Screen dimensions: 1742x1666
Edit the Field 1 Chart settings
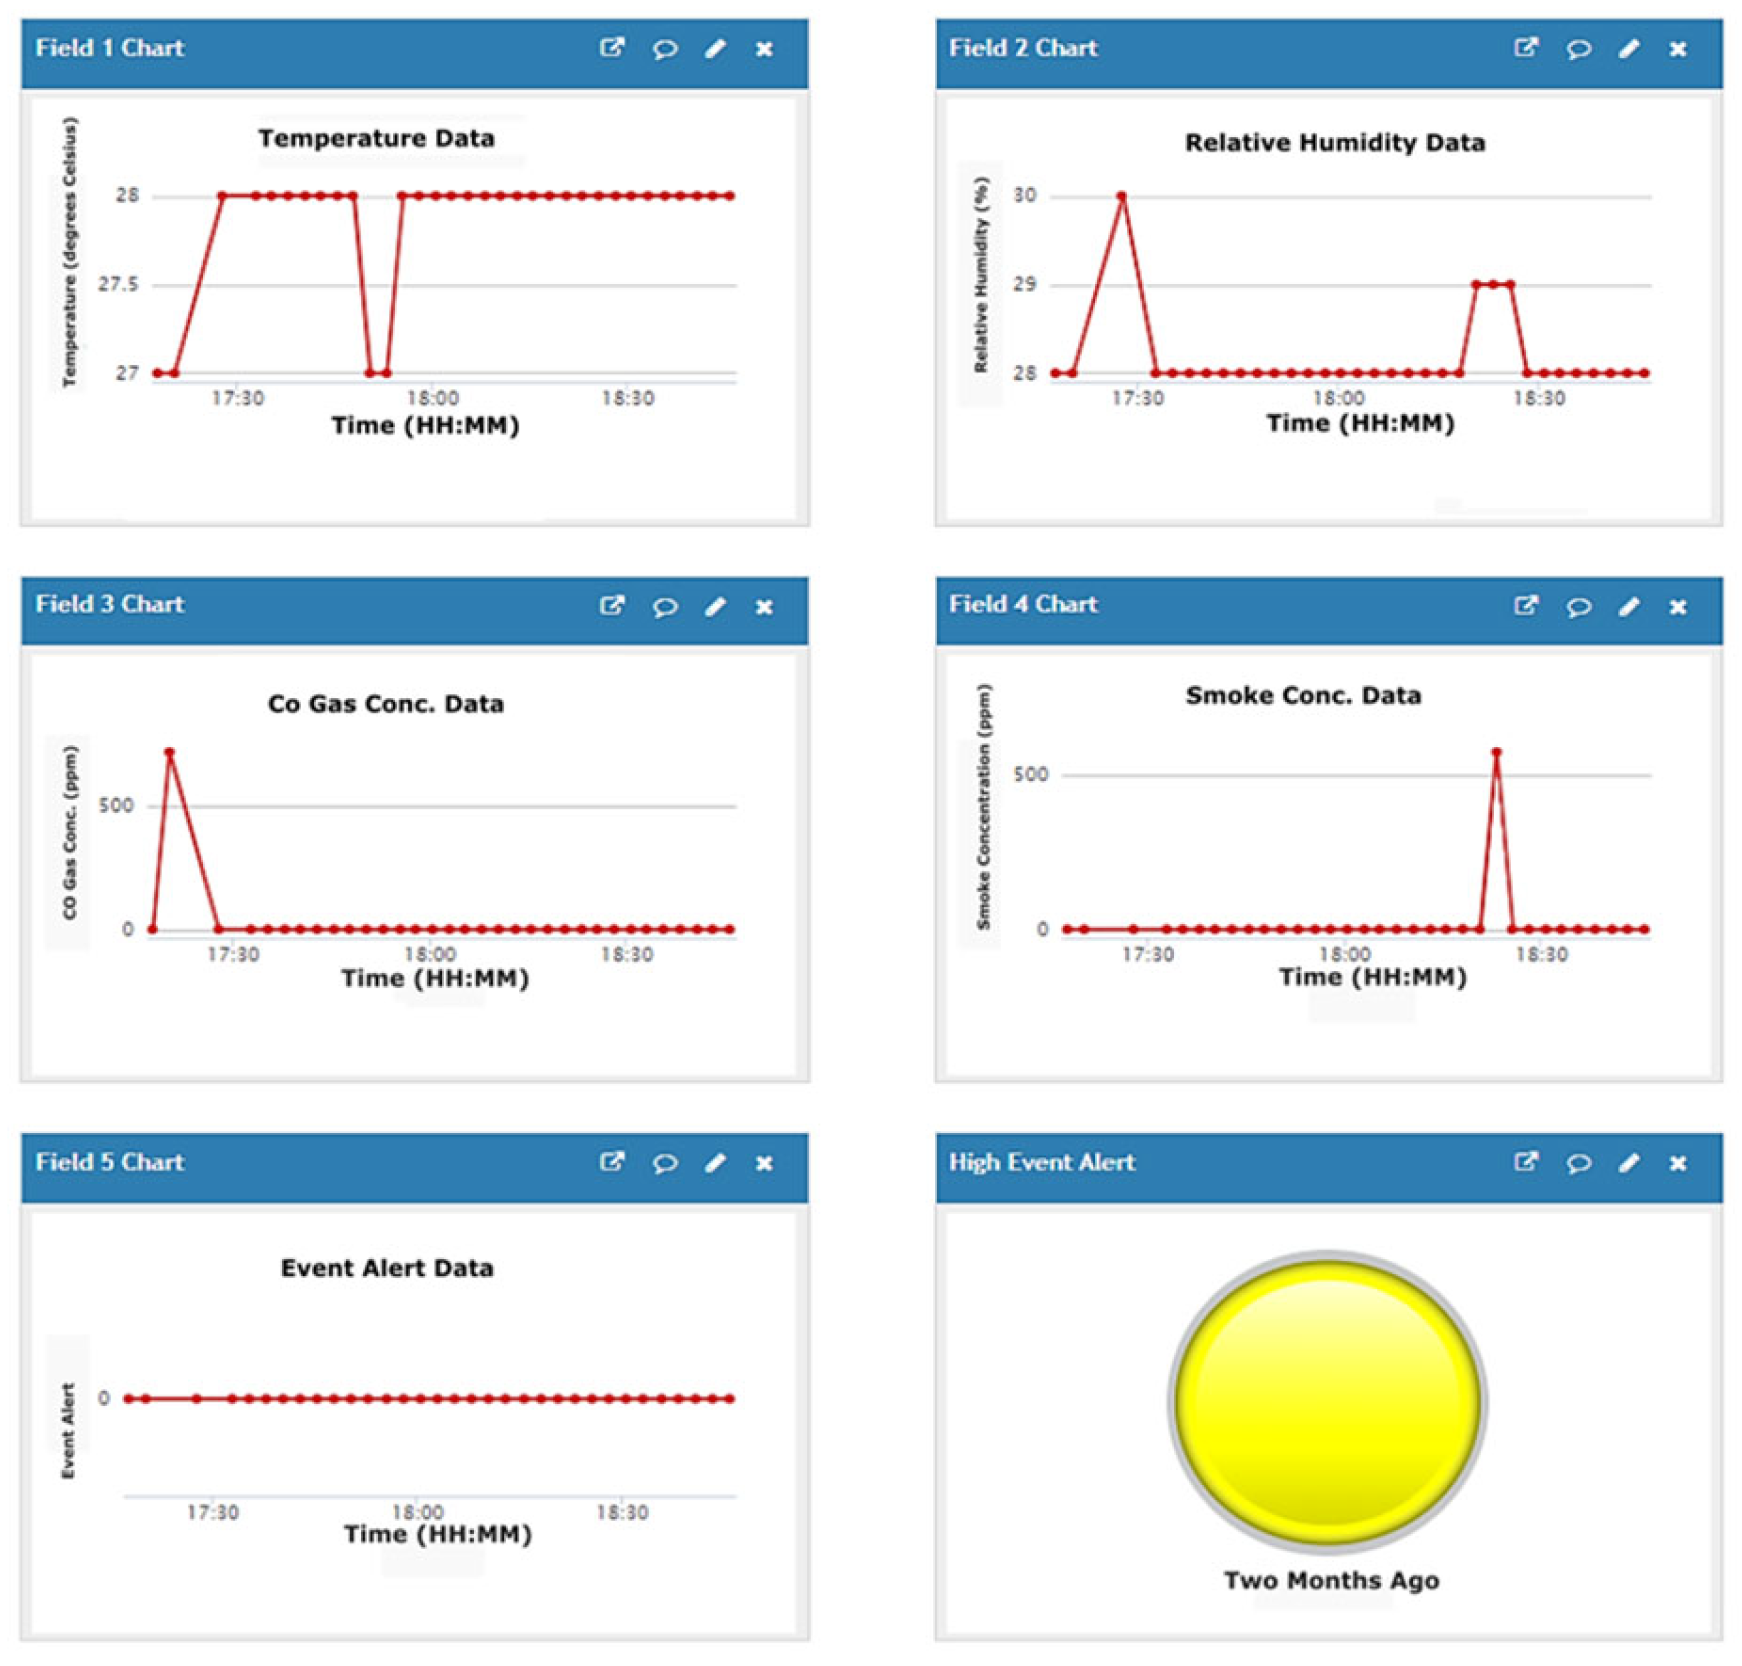[715, 49]
